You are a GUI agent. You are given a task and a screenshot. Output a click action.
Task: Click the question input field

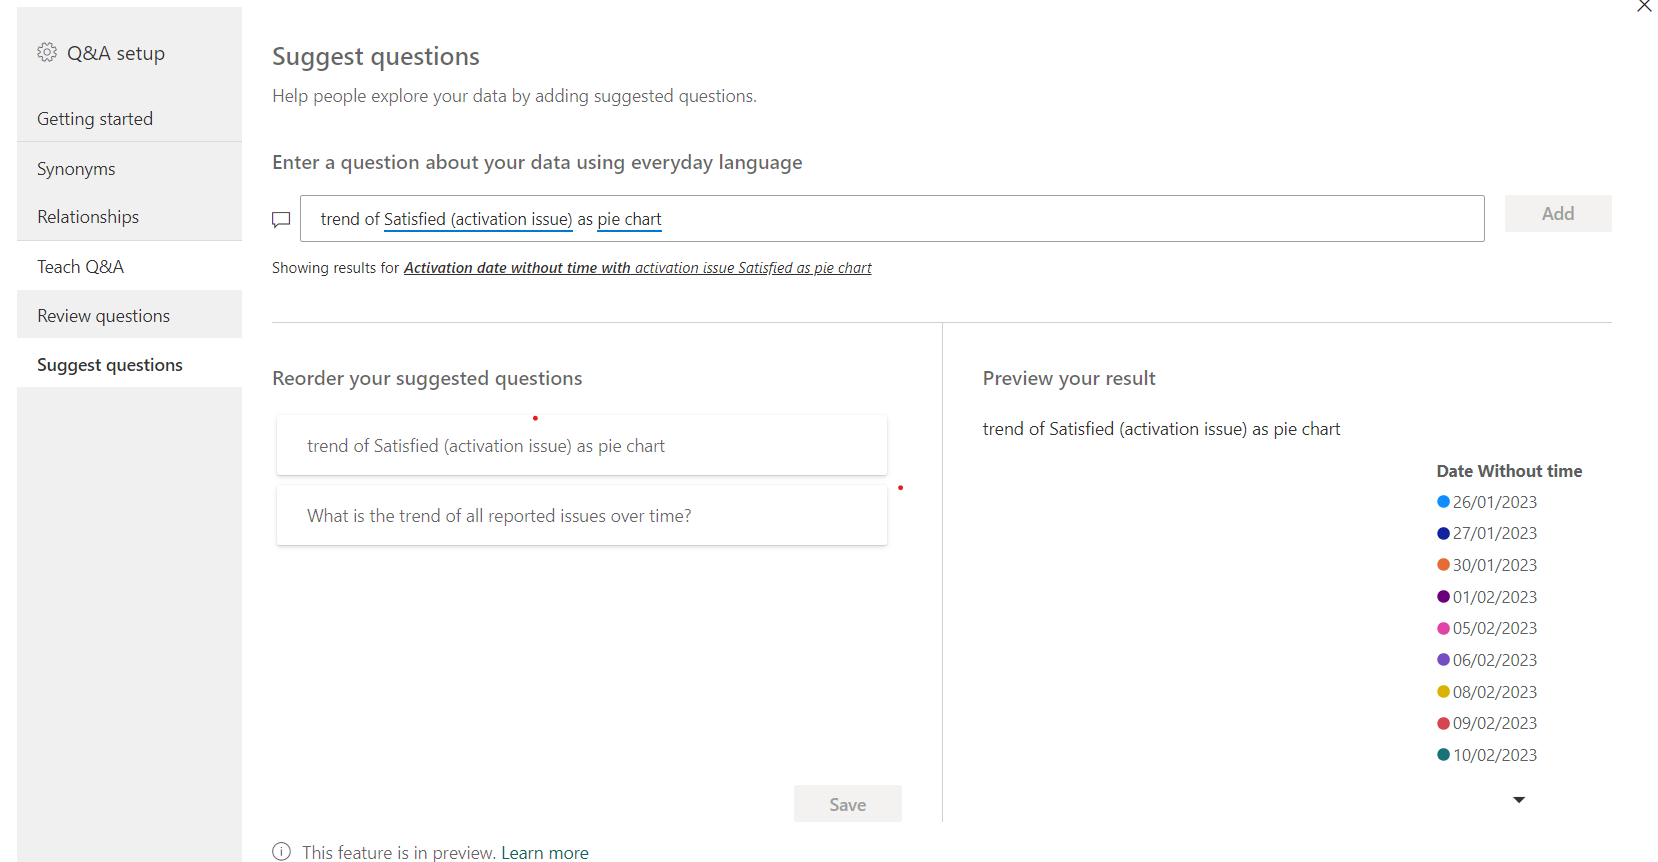pos(892,219)
